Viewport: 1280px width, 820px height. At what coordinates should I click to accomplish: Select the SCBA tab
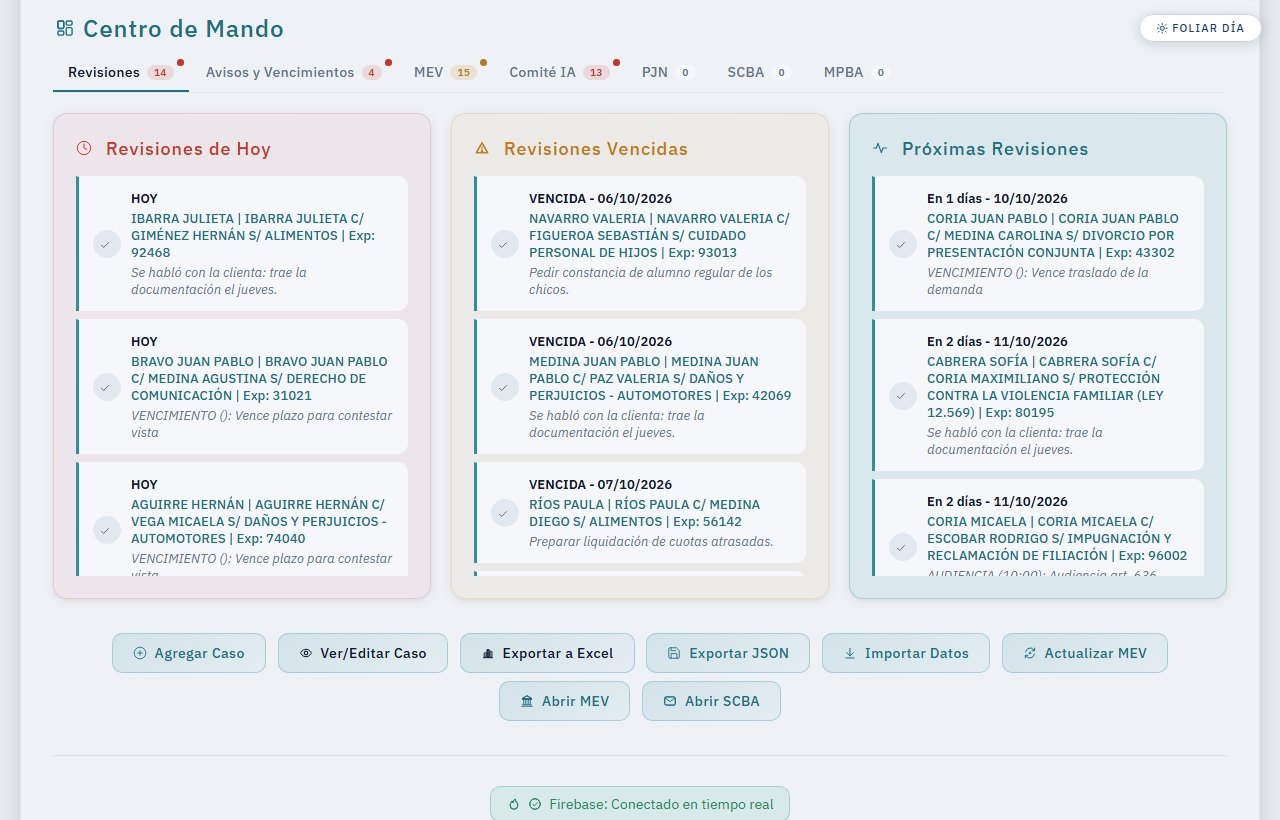[x=759, y=73]
